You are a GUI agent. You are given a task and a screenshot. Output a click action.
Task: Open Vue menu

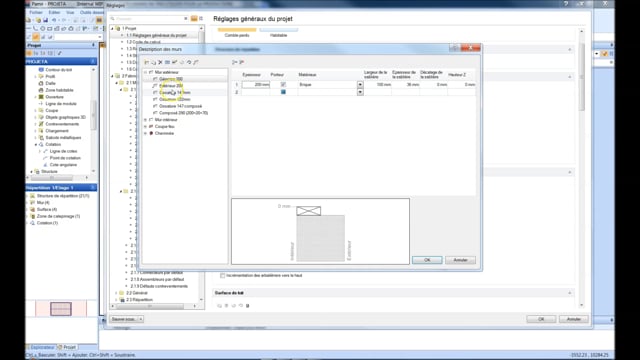(x=70, y=12)
